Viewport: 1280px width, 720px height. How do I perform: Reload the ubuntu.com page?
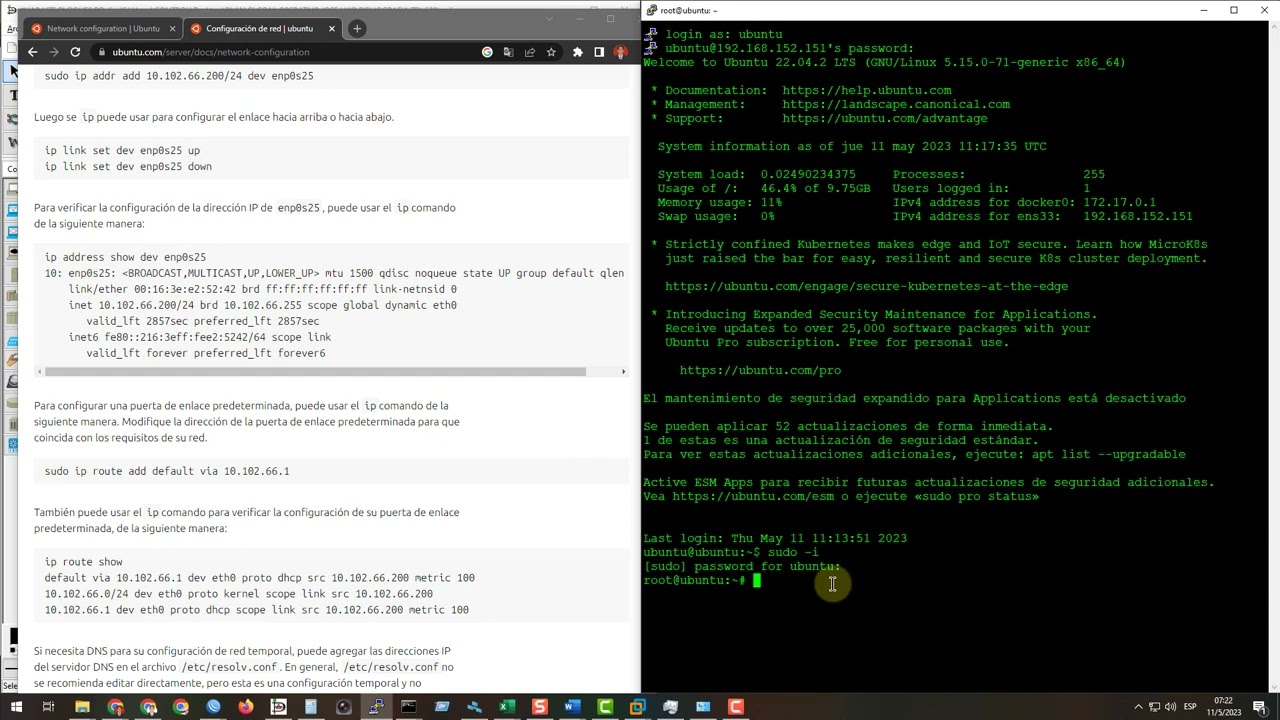point(75,52)
